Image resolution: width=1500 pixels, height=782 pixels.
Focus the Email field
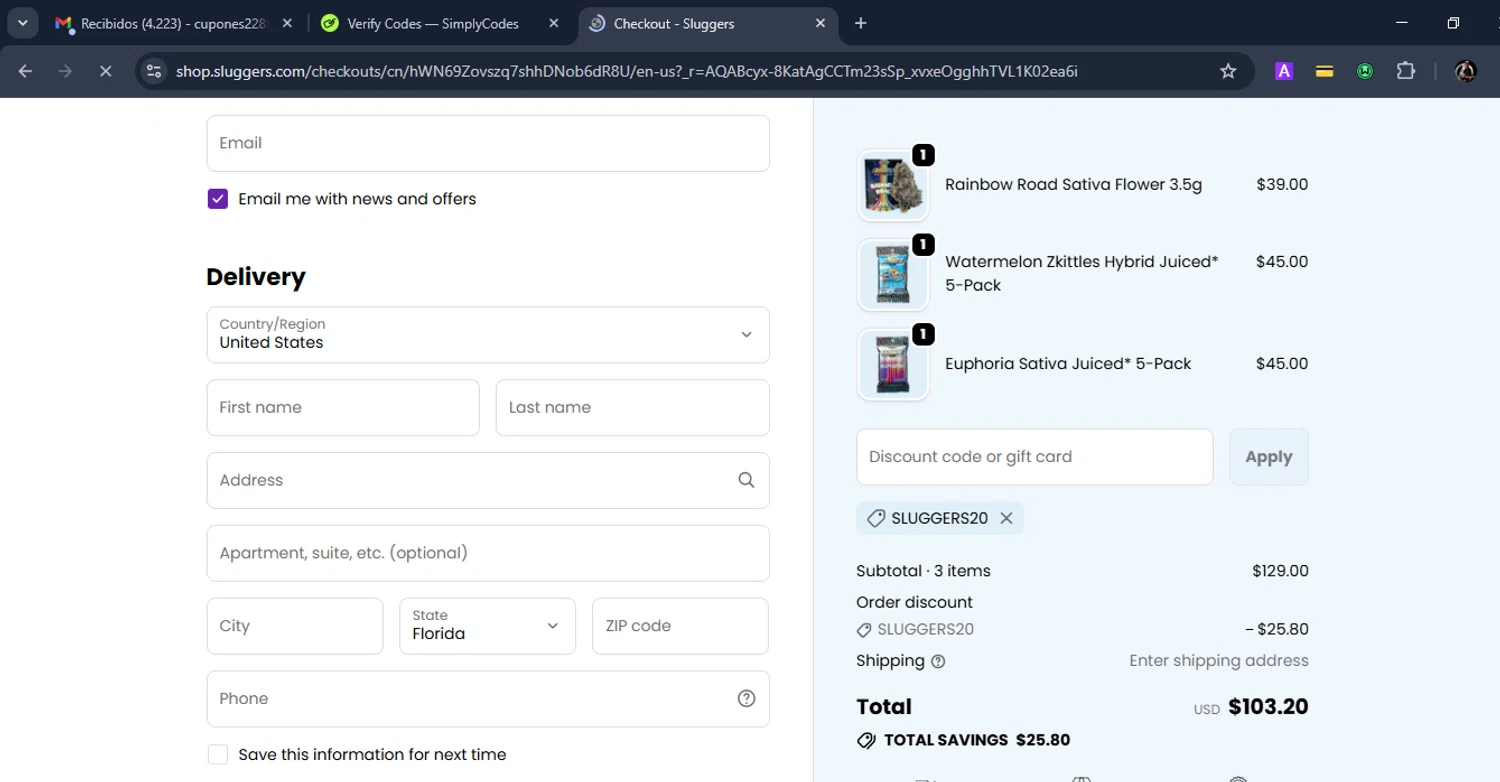[488, 143]
